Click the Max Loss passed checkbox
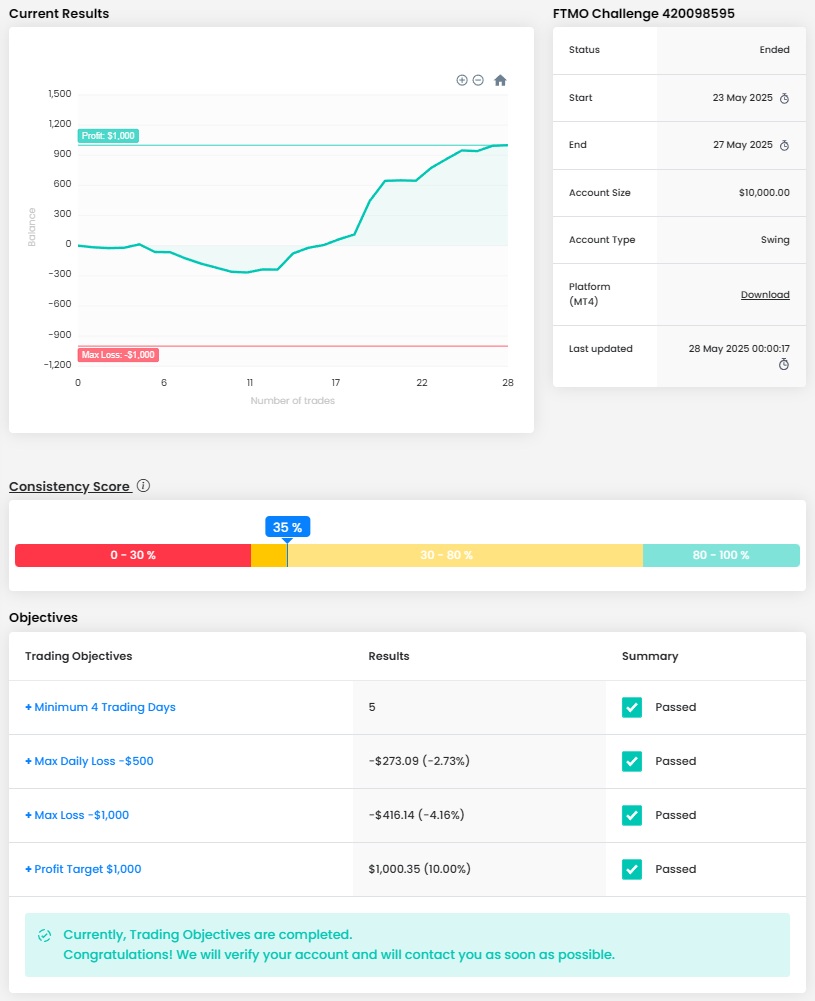The width and height of the screenshot is (815, 1001). pos(632,815)
